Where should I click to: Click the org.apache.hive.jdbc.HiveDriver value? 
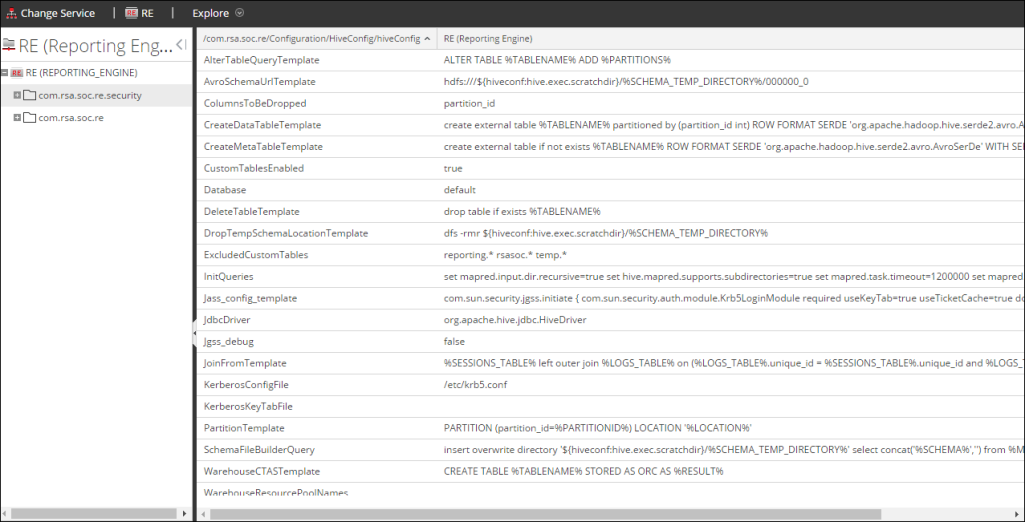pos(515,319)
